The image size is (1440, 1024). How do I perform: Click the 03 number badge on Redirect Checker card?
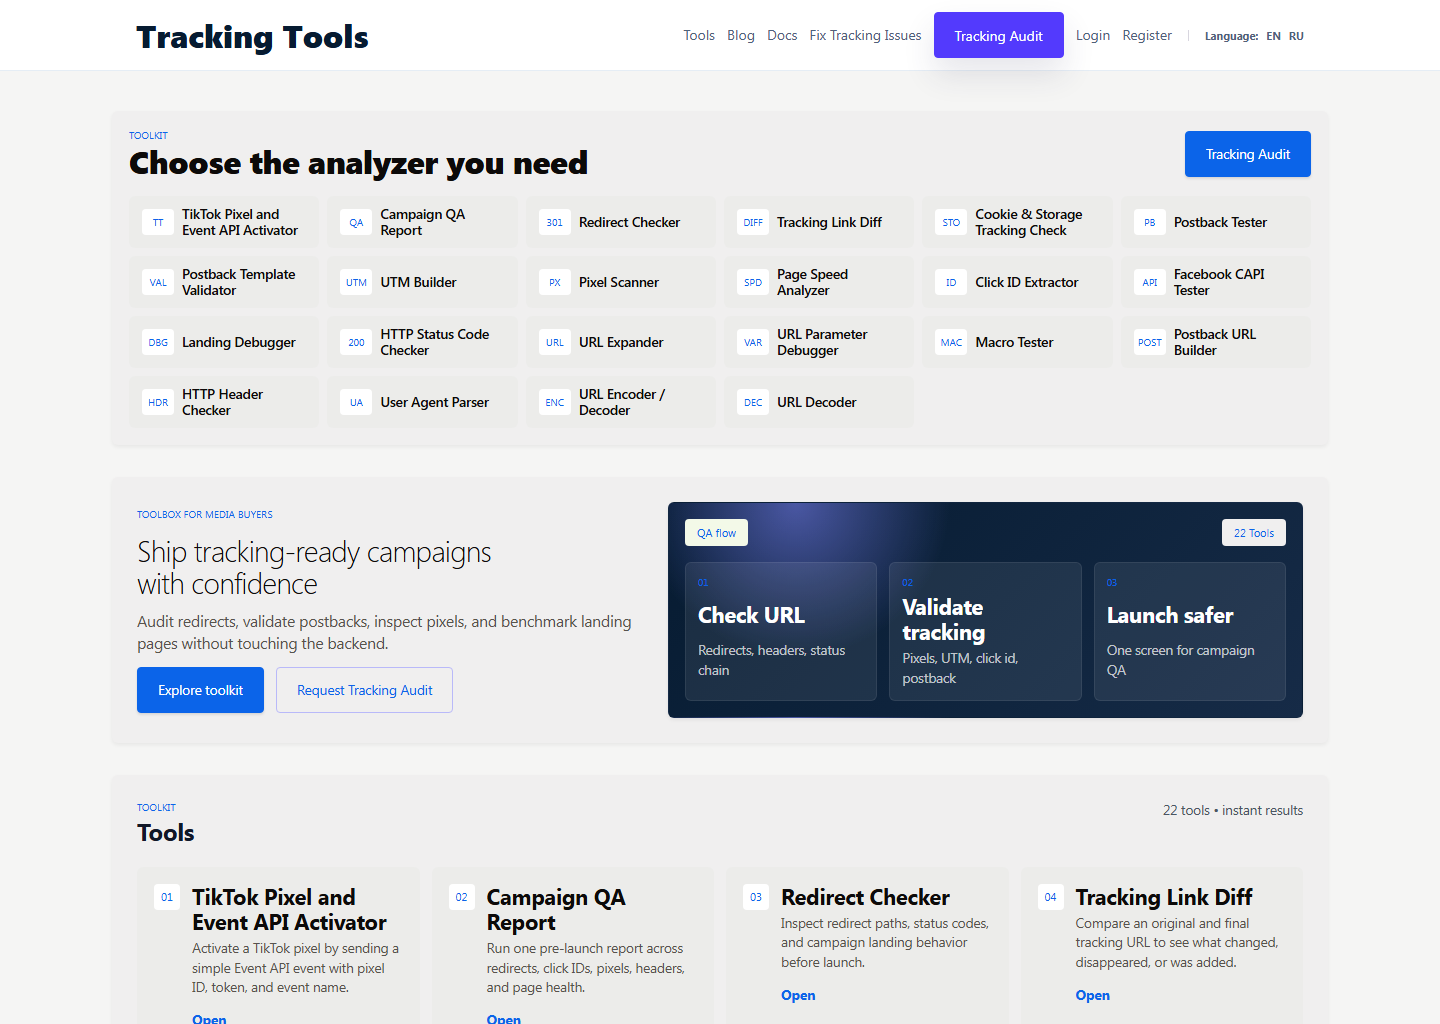(x=756, y=897)
